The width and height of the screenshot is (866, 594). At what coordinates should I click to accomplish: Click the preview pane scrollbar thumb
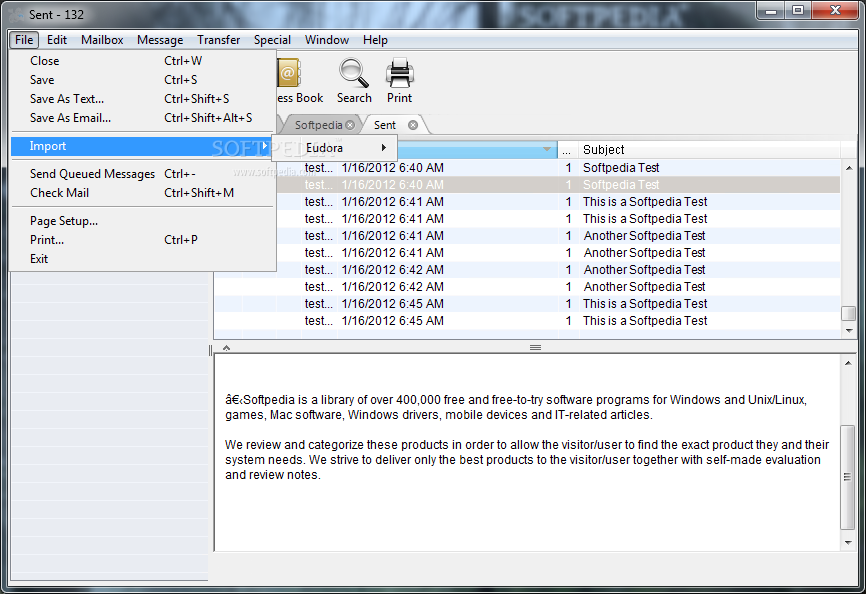click(848, 478)
